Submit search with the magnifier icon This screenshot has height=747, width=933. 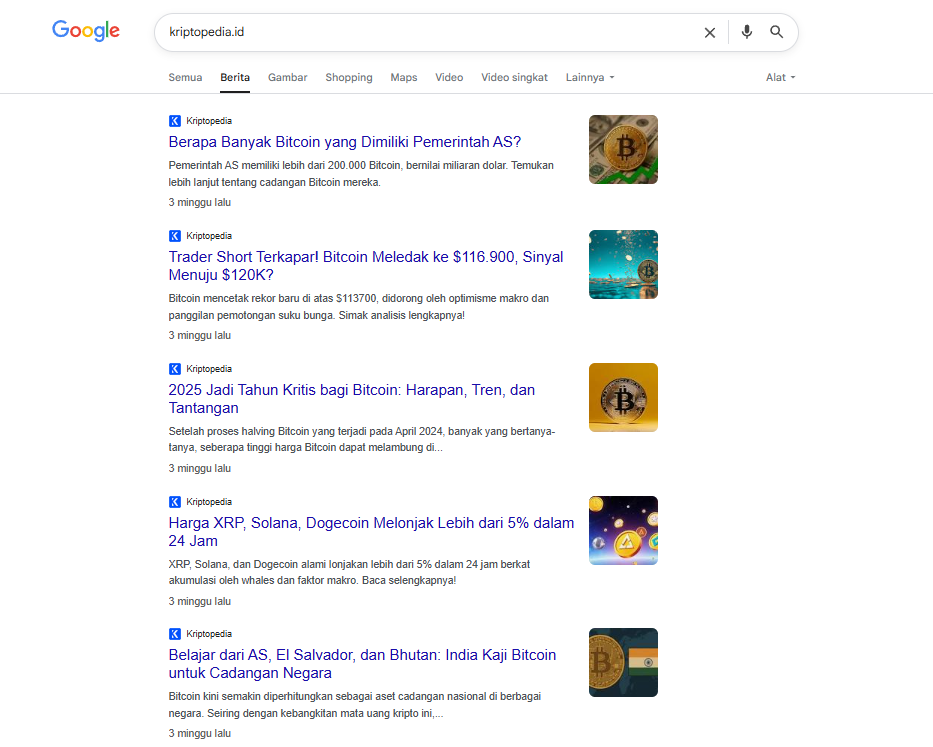click(x=777, y=32)
